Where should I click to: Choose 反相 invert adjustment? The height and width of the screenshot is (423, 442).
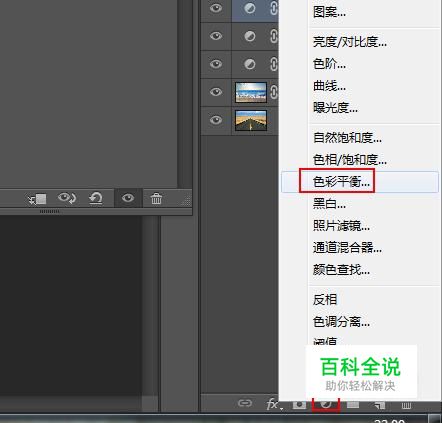click(325, 299)
